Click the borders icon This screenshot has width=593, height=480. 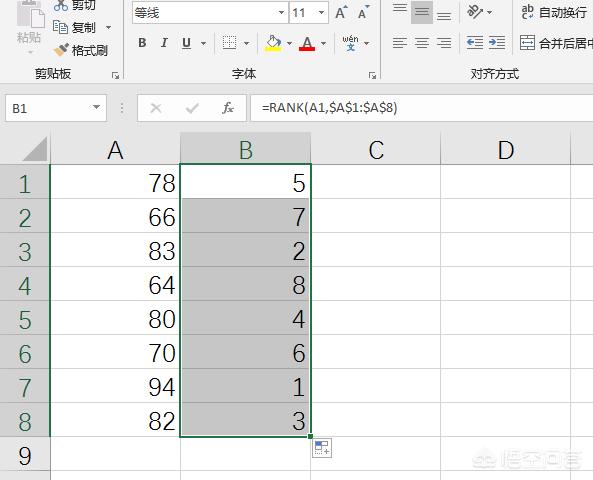(x=229, y=43)
